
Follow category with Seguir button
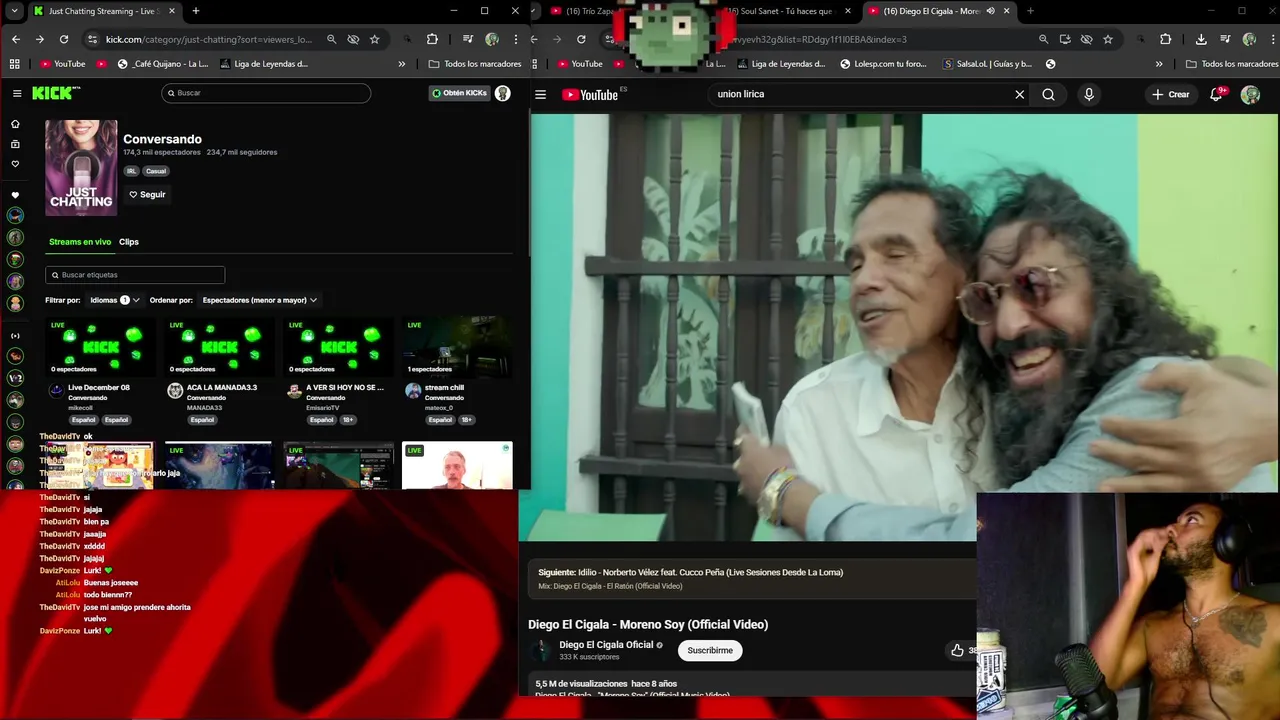(x=147, y=195)
